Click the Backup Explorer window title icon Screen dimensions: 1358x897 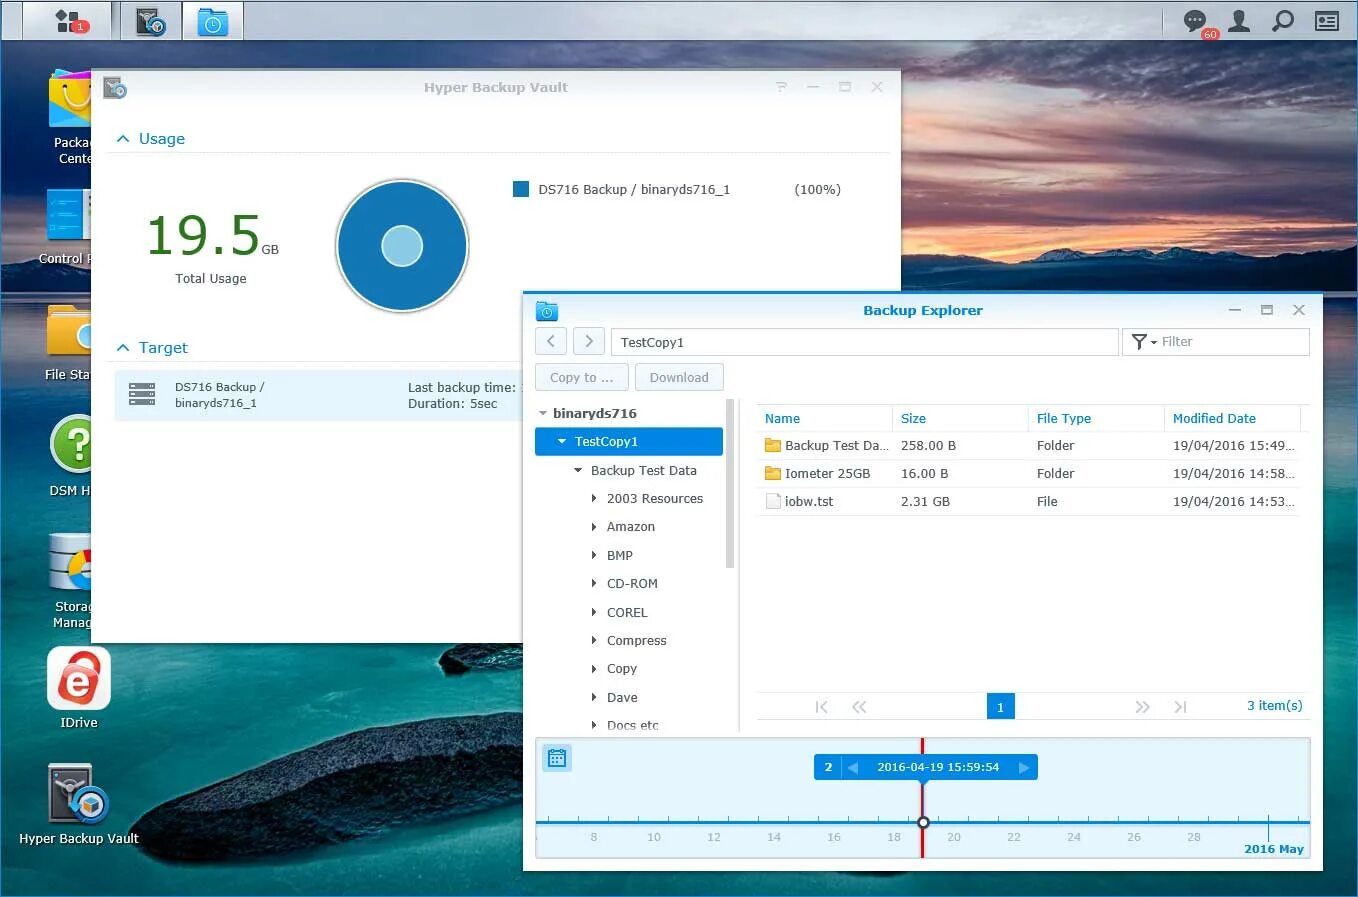click(547, 311)
